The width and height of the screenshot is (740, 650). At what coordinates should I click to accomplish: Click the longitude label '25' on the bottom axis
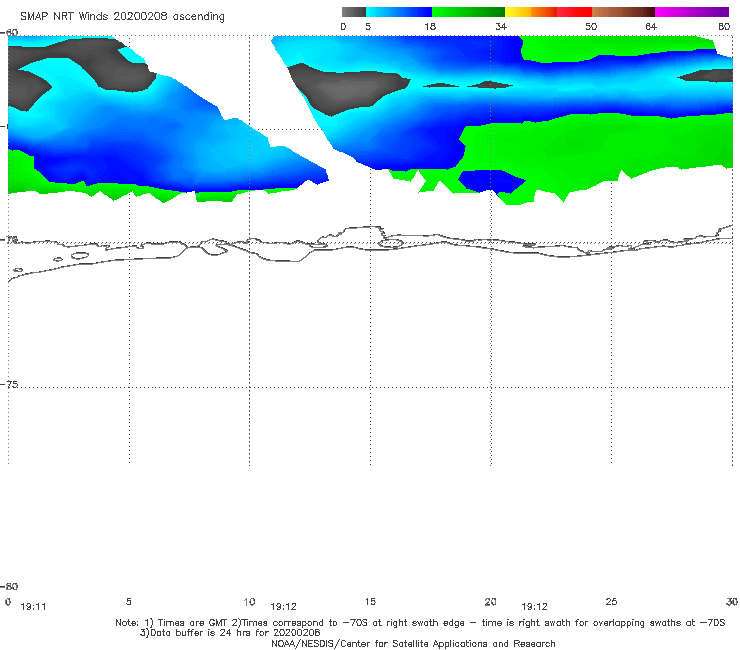pos(611,601)
